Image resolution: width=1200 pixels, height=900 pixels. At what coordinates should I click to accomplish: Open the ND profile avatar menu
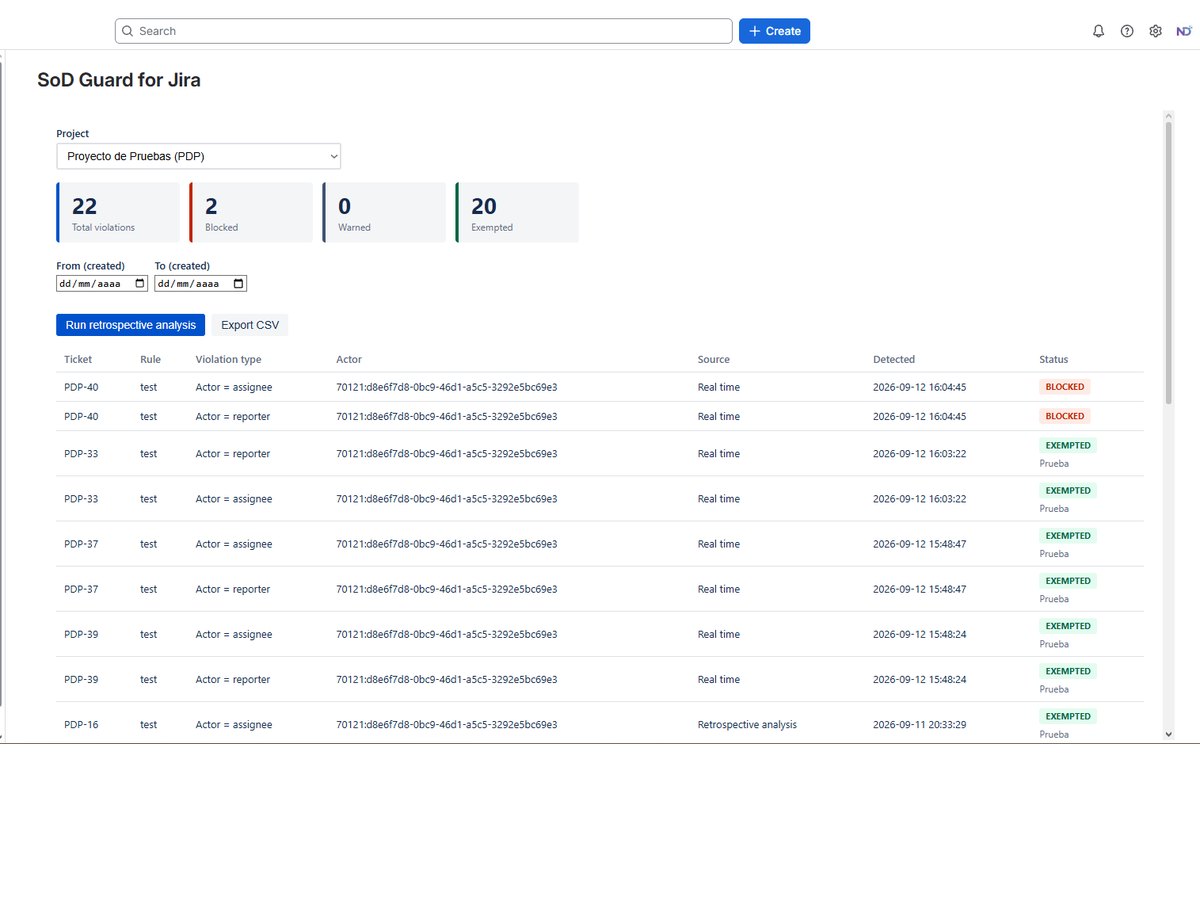(x=1184, y=31)
